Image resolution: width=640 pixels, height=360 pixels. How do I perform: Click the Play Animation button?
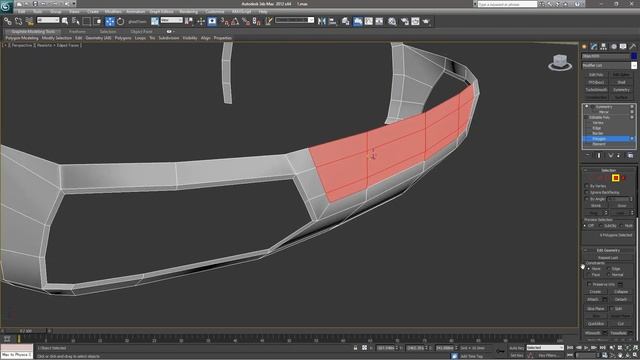coord(586,348)
